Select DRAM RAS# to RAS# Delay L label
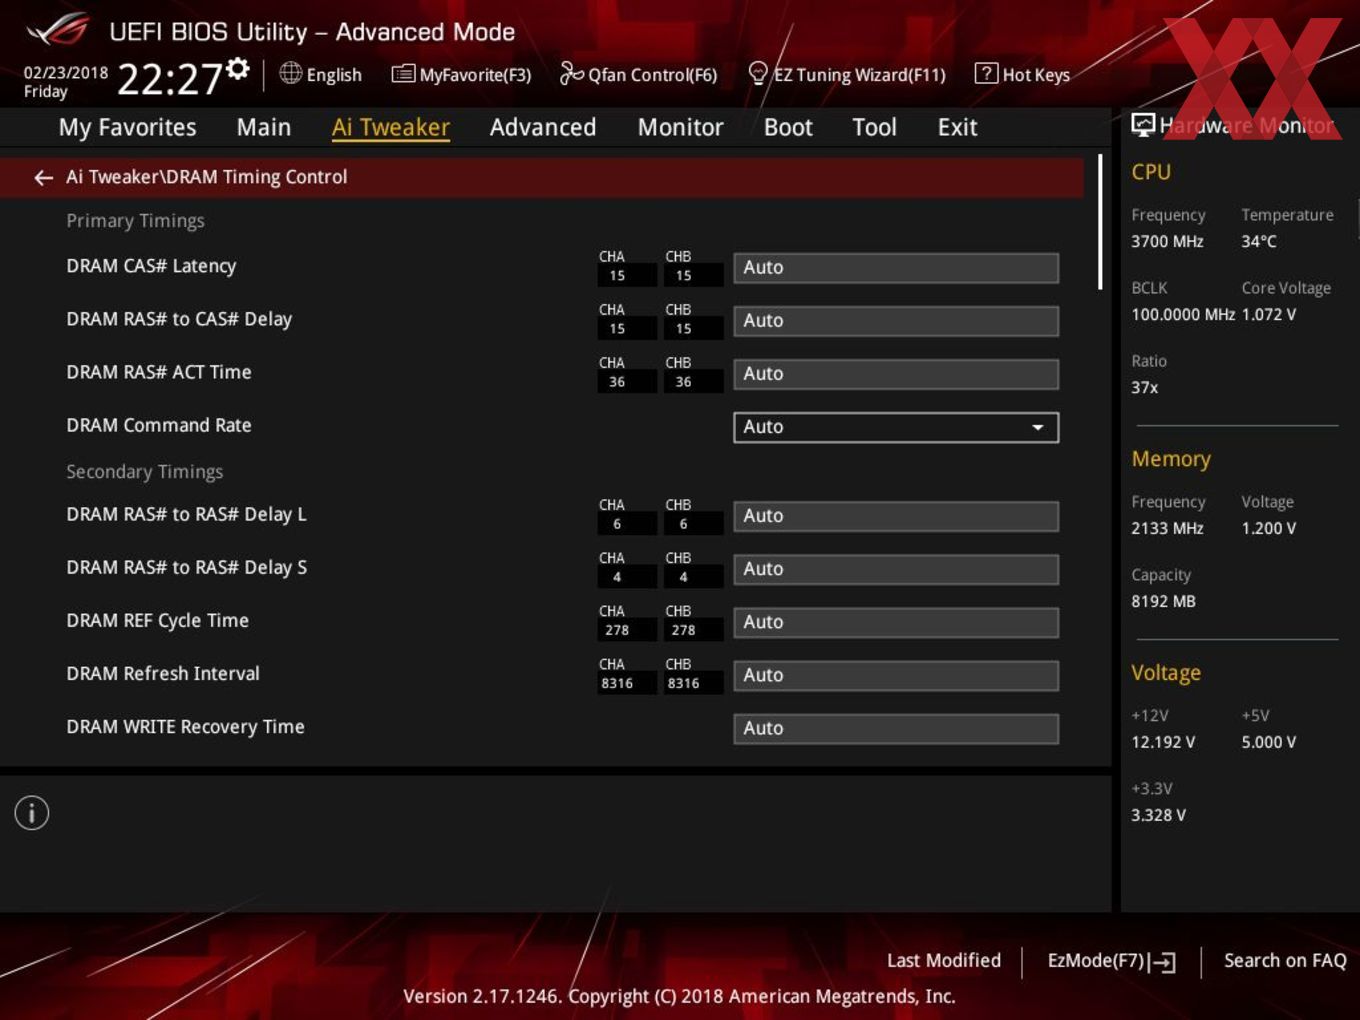Viewport: 1360px width, 1020px height. click(x=186, y=514)
